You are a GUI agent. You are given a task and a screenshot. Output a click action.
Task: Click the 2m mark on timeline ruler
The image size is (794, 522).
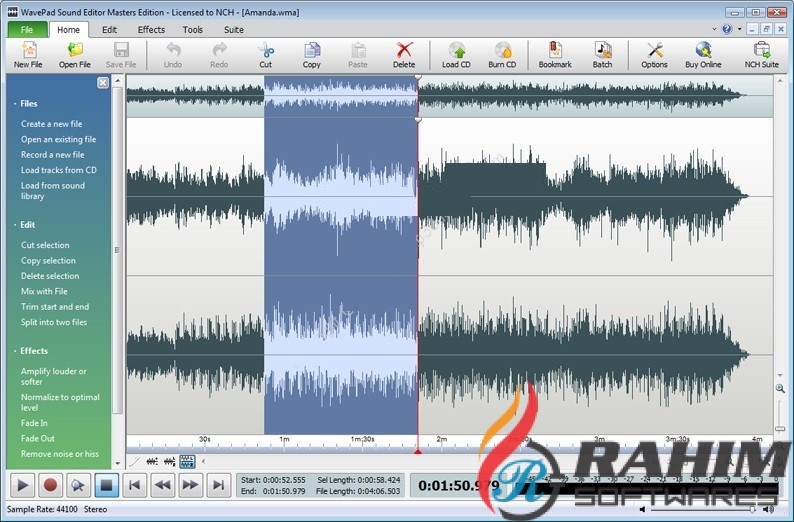[442, 439]
